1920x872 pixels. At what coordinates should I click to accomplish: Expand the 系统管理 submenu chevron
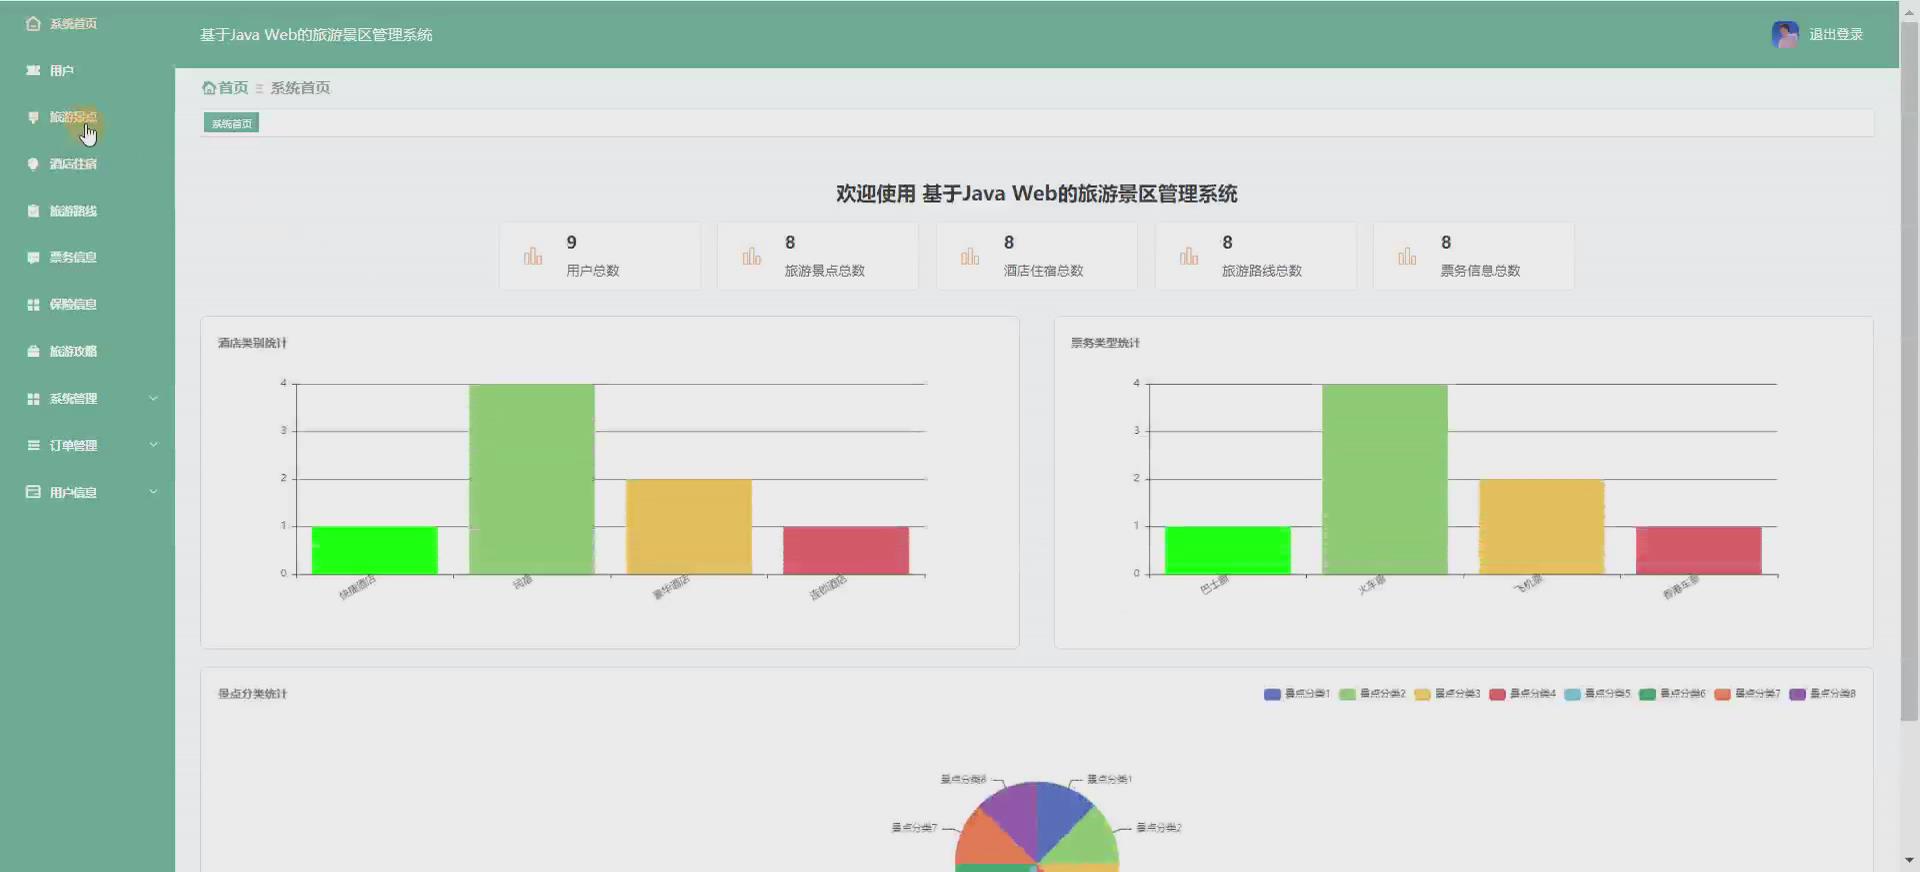tap(153, 398)
